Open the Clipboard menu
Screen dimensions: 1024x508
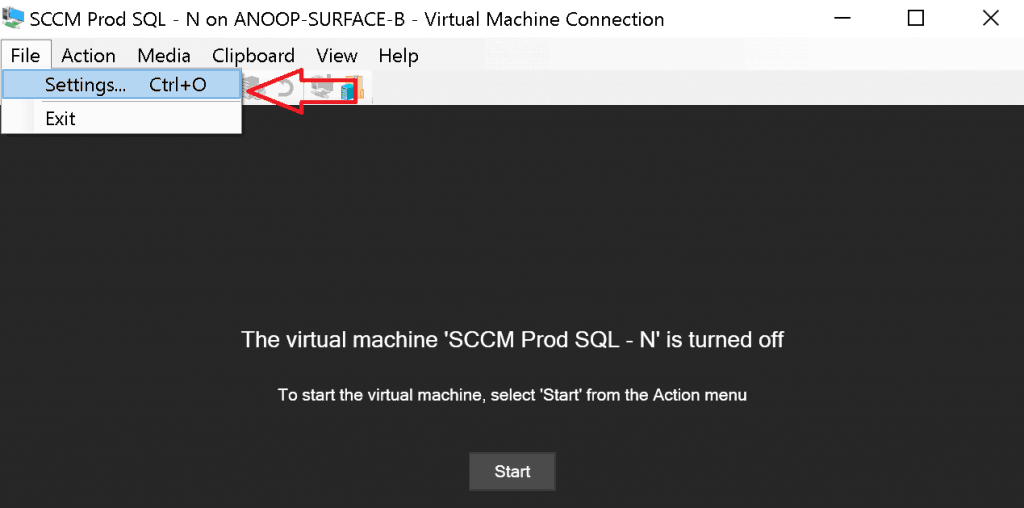tap(253, 55)
